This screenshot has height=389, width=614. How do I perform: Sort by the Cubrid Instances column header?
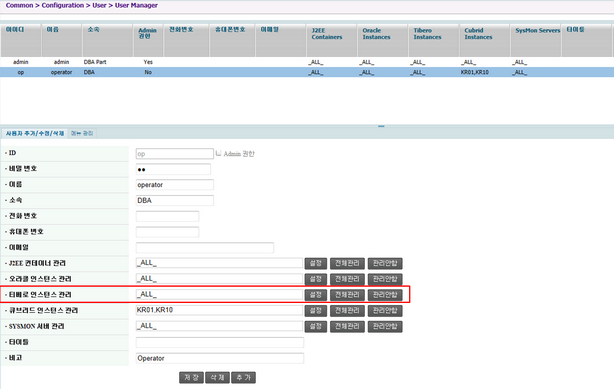(x=485, y=40)
